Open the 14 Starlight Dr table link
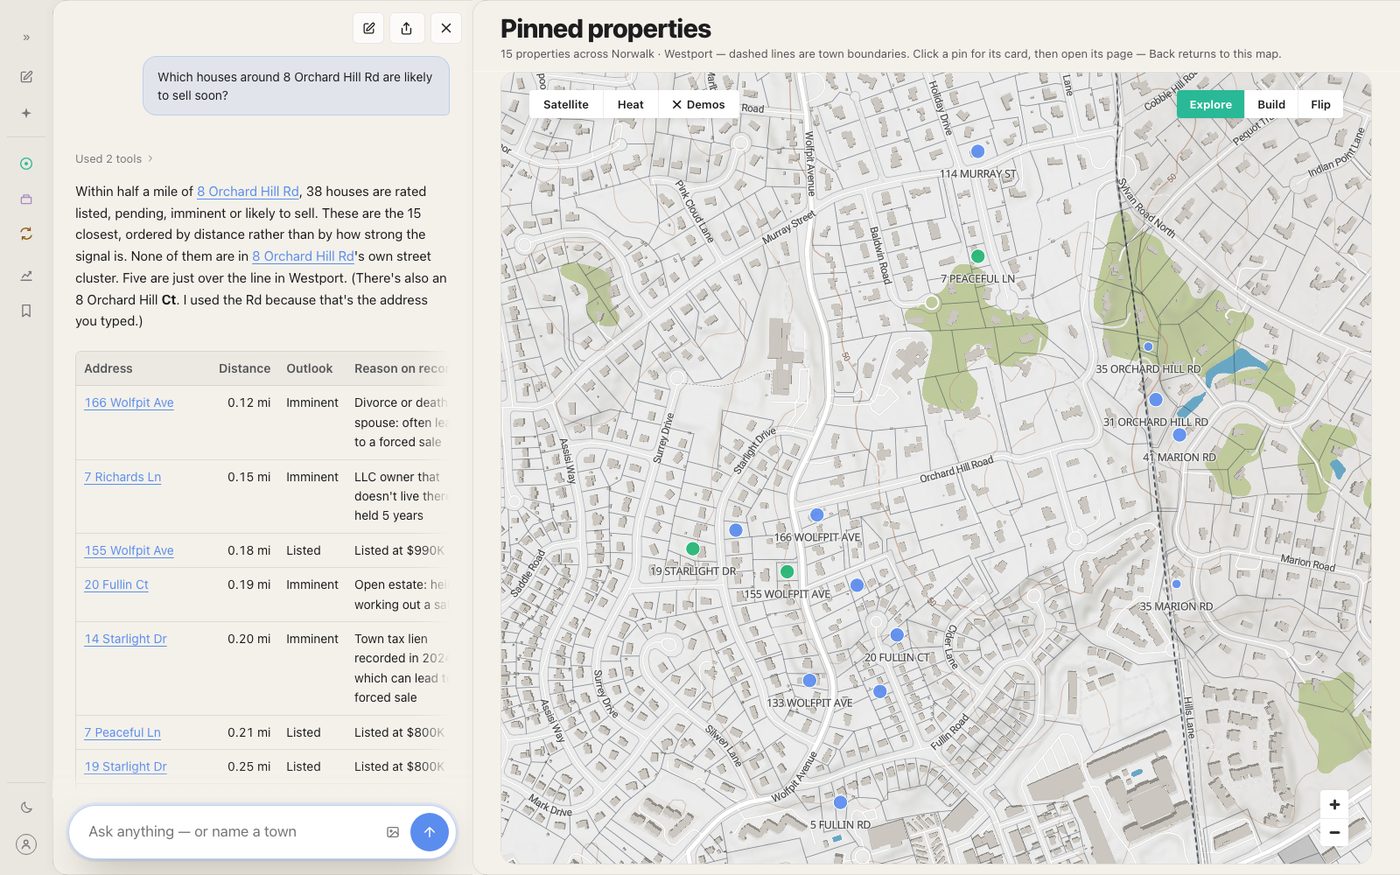 pyautogui.click(x=126, y=639)
